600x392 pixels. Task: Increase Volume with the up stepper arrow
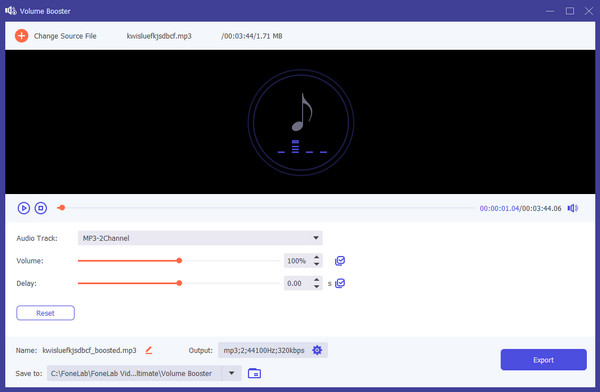(x=316, y=257)
